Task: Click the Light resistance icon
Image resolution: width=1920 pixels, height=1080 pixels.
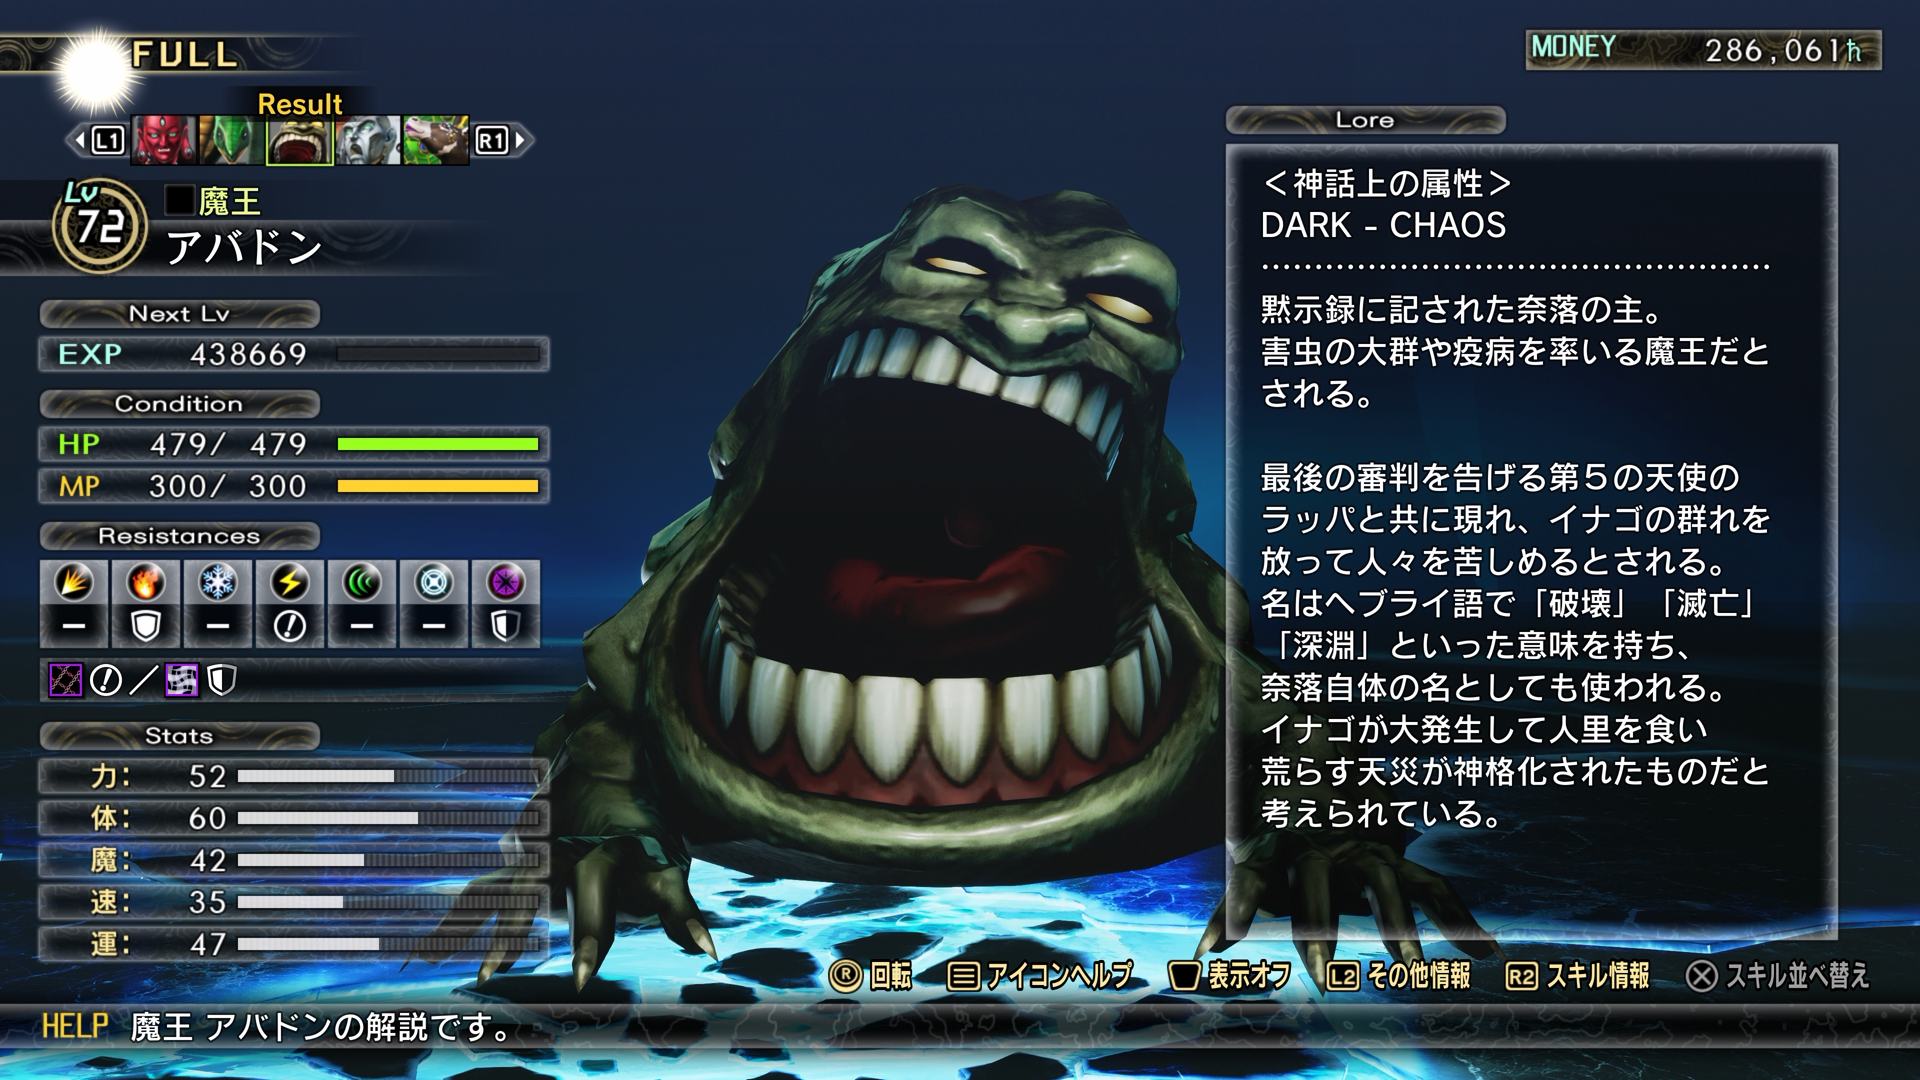Action: (434, 582)
